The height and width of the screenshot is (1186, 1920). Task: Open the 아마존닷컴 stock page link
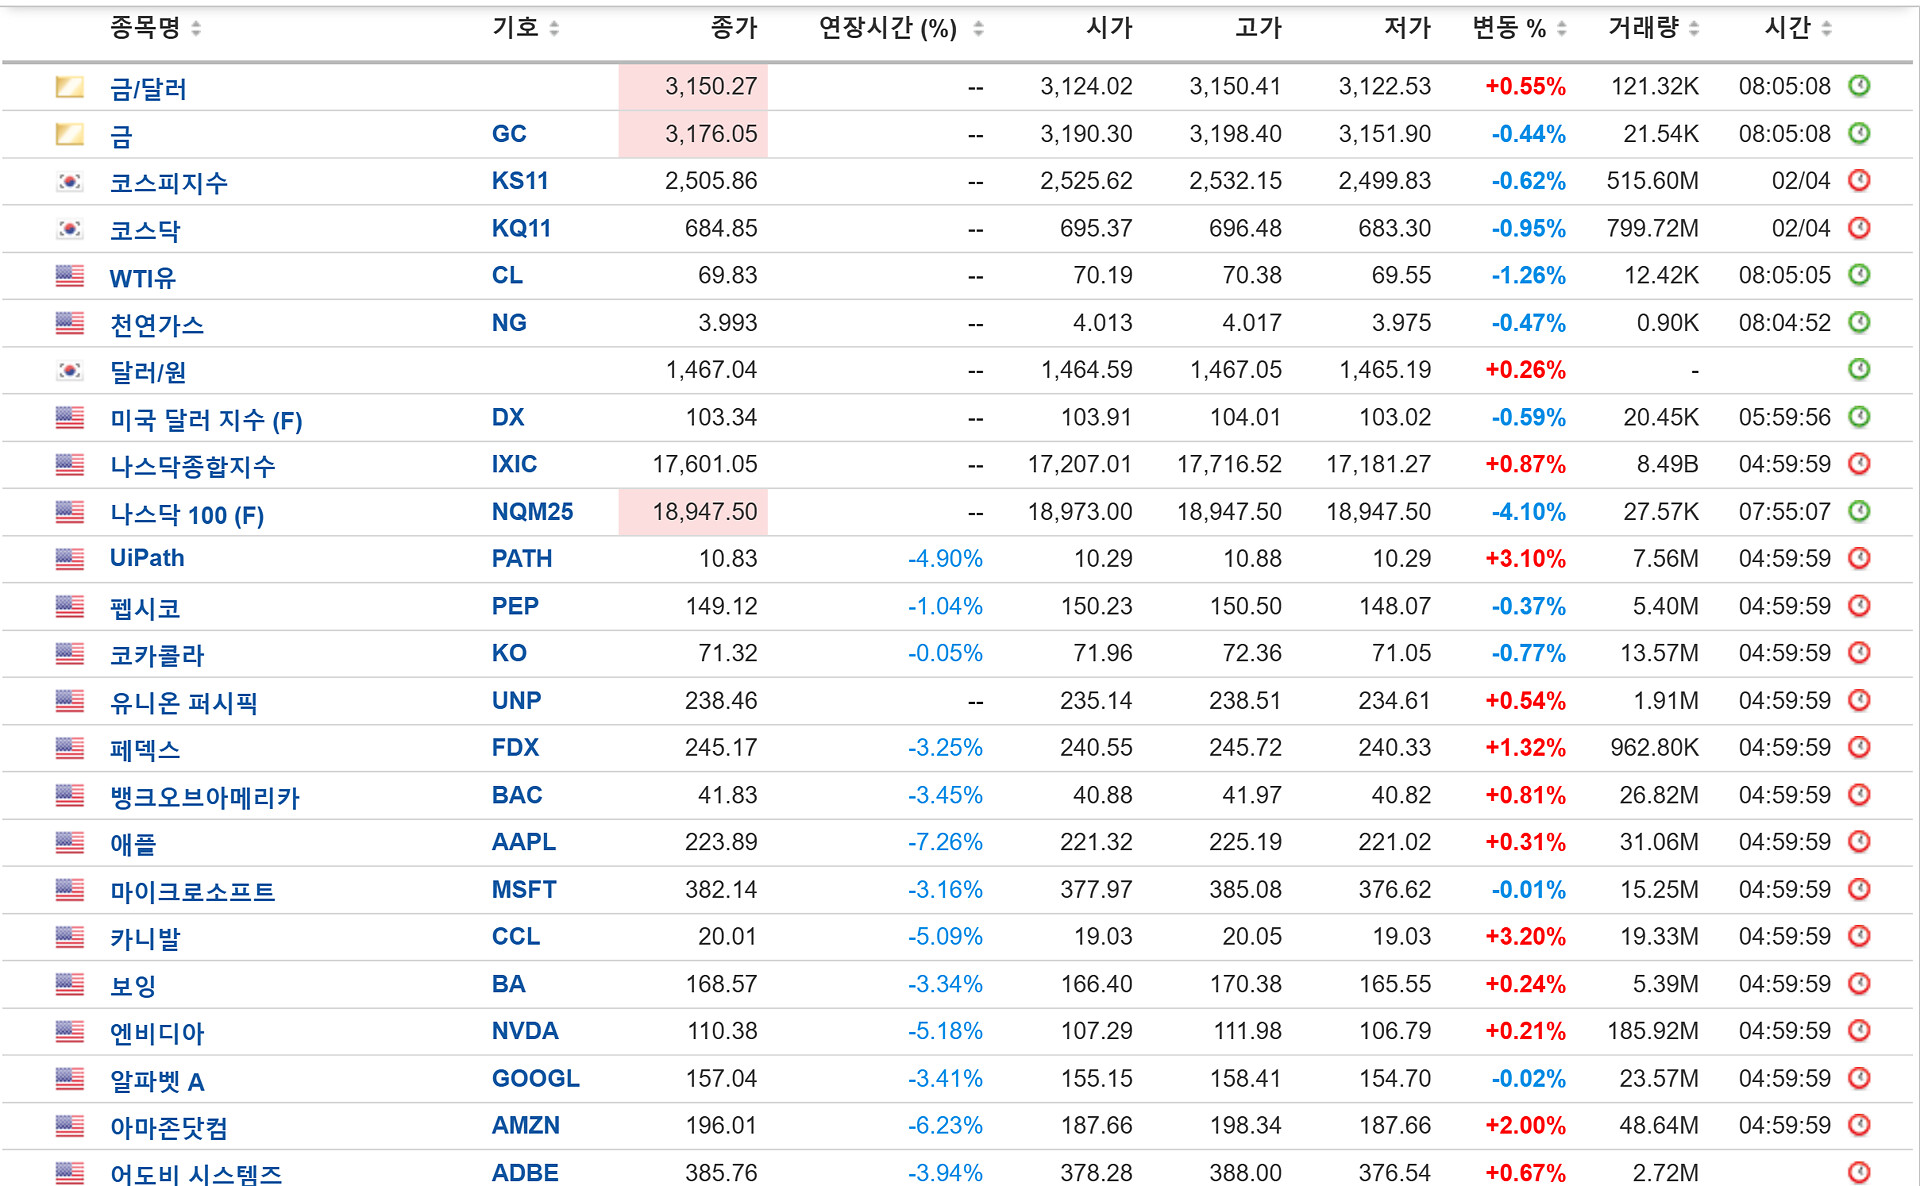tap(168, 1127)
